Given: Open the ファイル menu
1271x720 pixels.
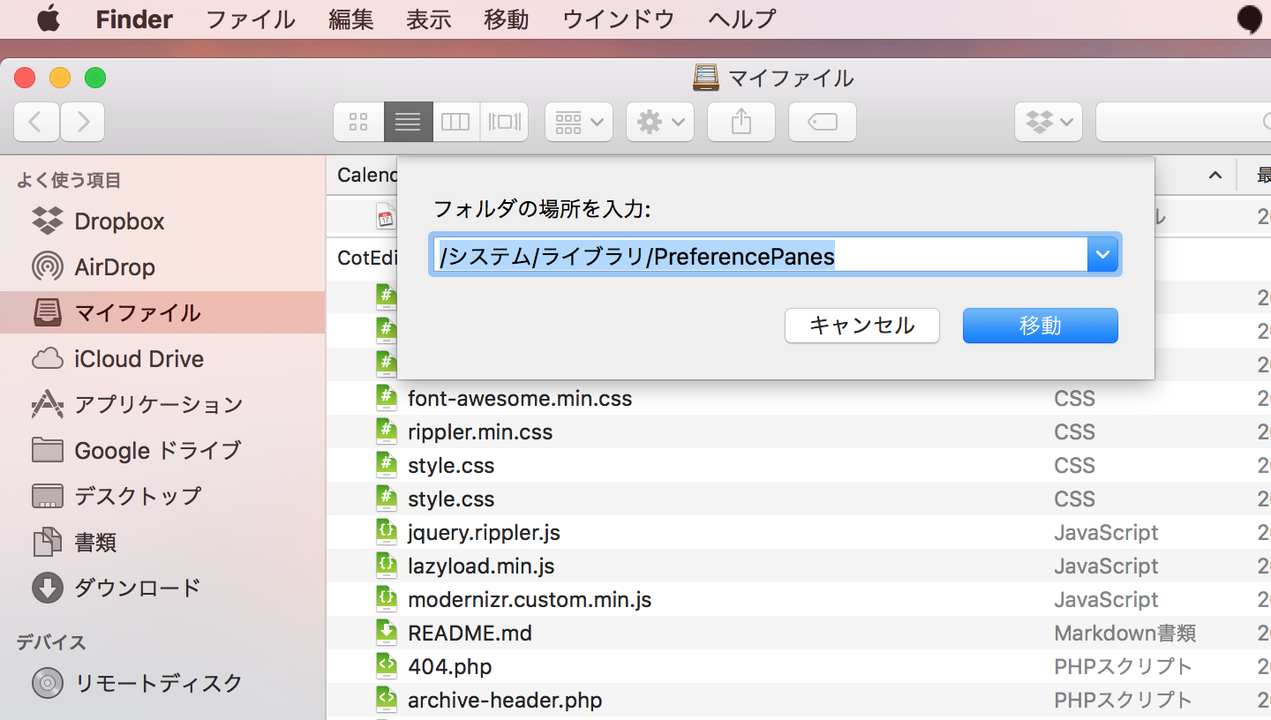Looking at the screenshot, I should [x=250, y=19].
